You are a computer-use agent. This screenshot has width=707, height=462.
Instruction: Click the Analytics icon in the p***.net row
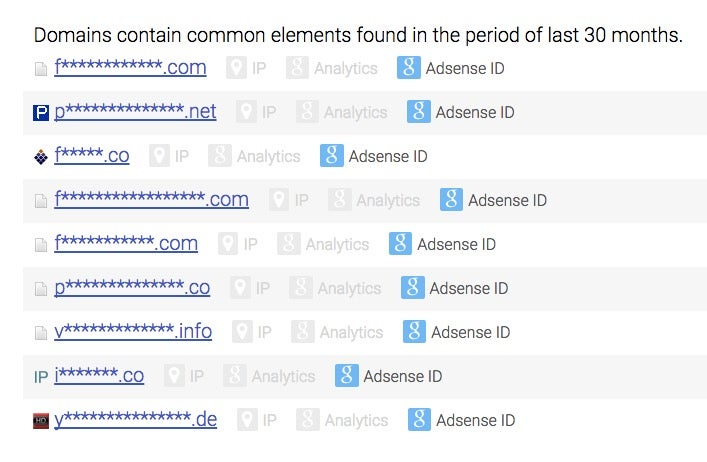point(307,112)
